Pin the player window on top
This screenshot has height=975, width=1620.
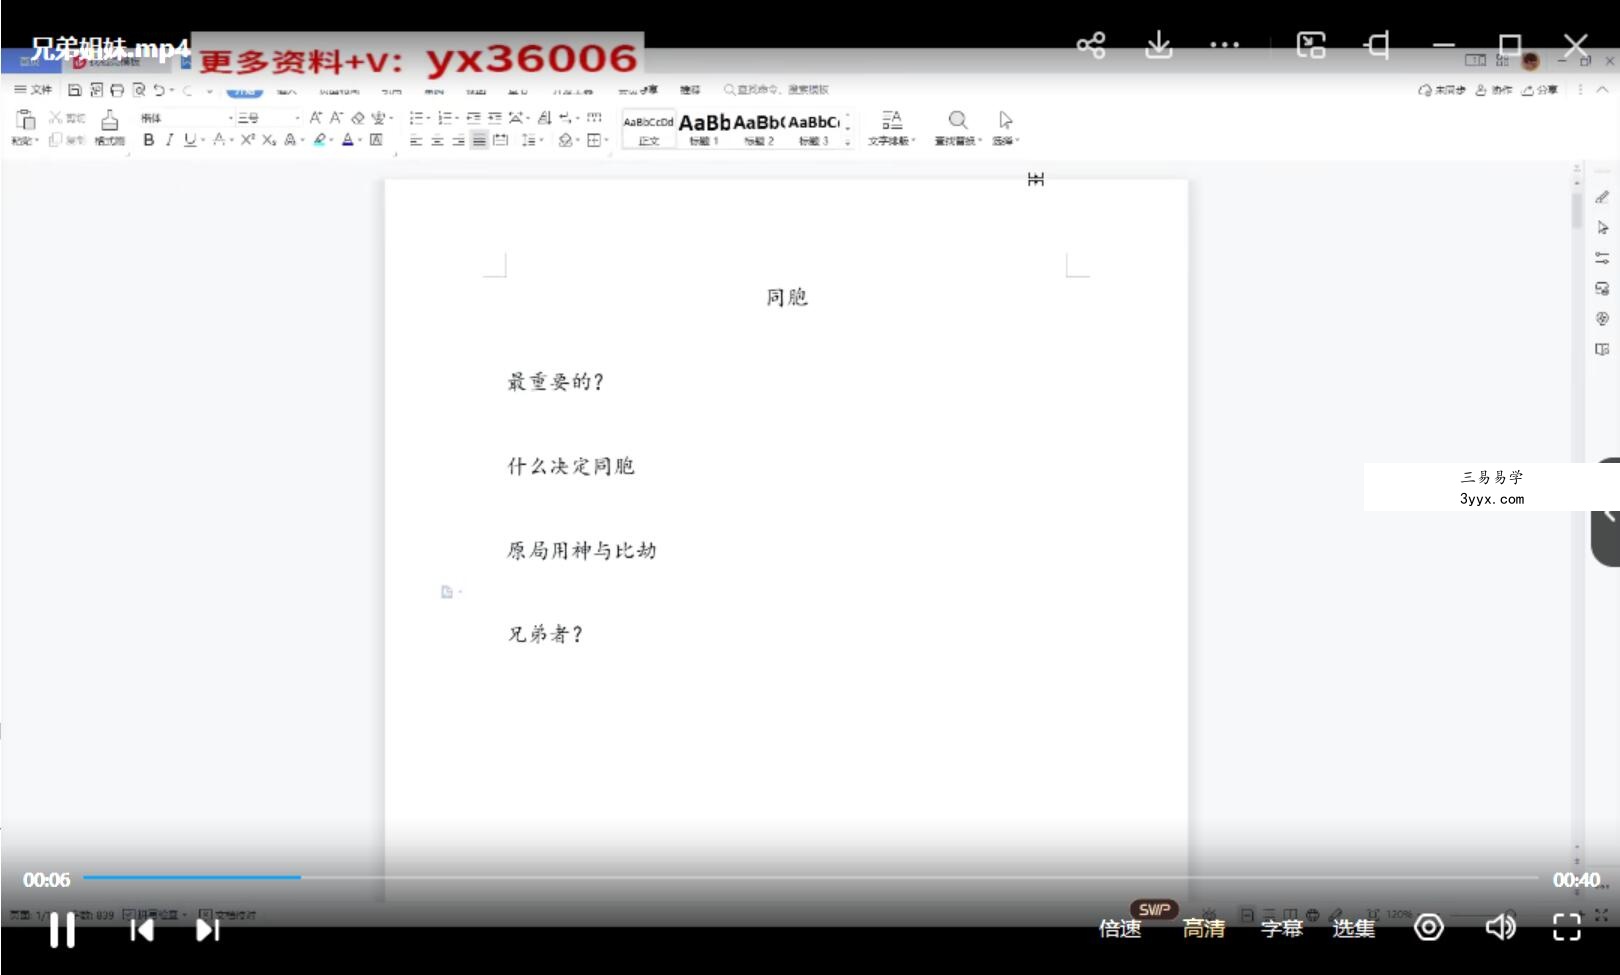point(1377,45)
